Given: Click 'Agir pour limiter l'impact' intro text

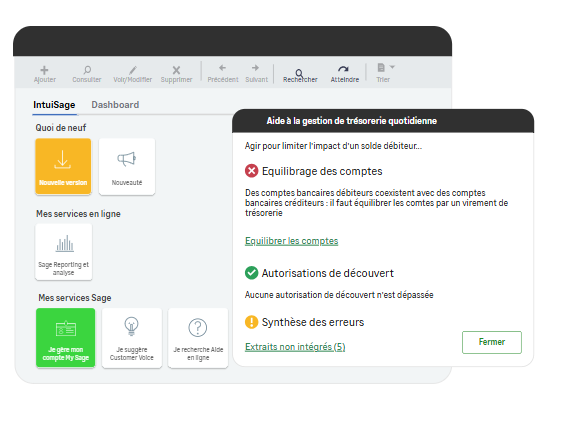Looking at the screenshot, I should tap(333, 146).
